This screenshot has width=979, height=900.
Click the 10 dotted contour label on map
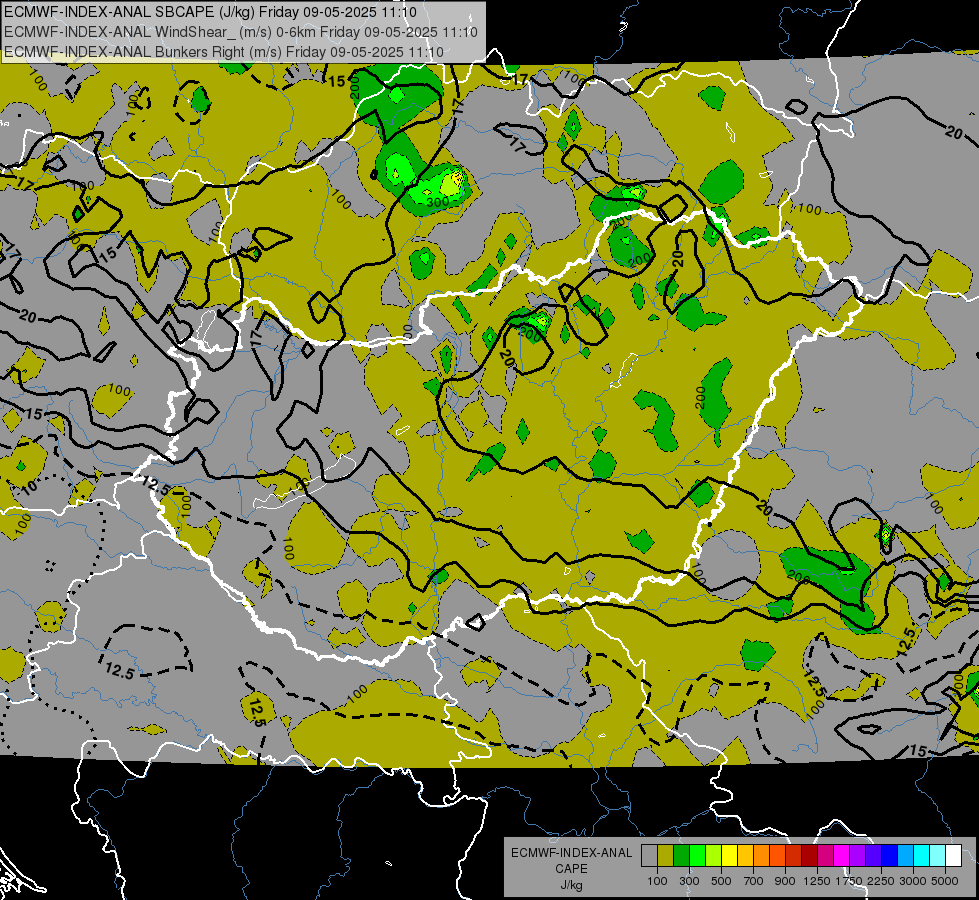click(29, 488)
